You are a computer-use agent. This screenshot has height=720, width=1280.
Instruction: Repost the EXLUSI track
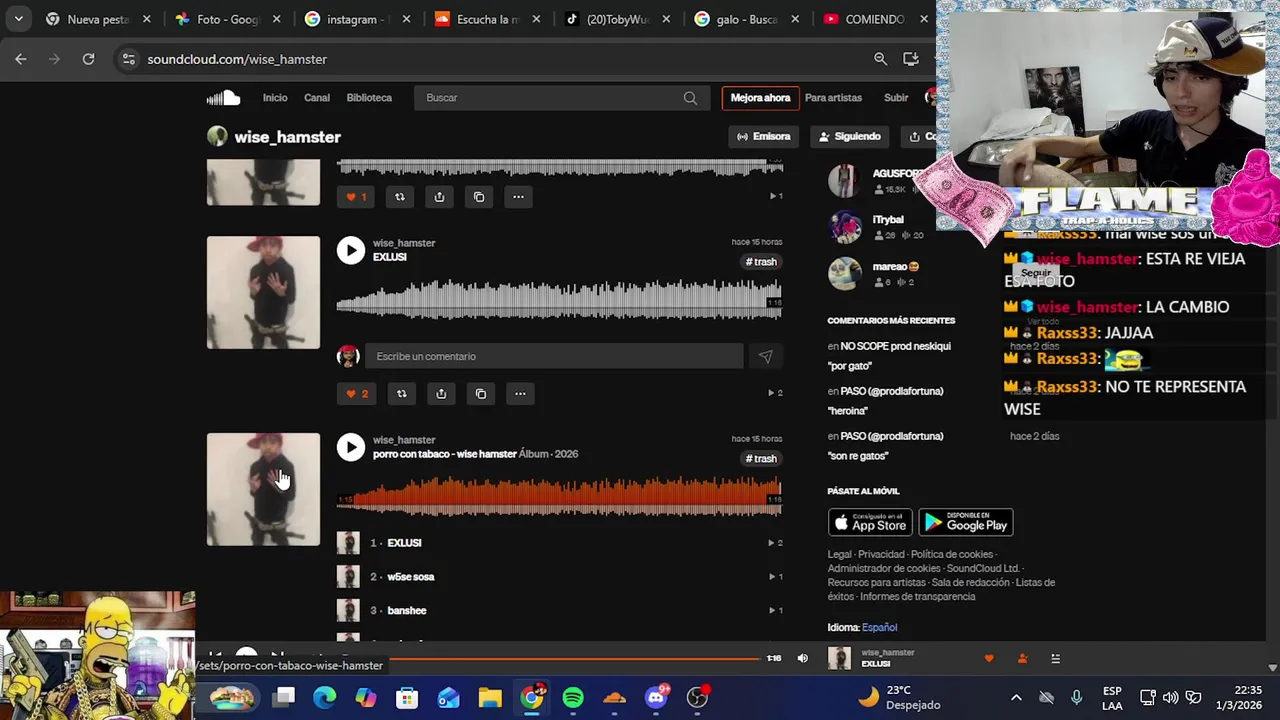401,394
